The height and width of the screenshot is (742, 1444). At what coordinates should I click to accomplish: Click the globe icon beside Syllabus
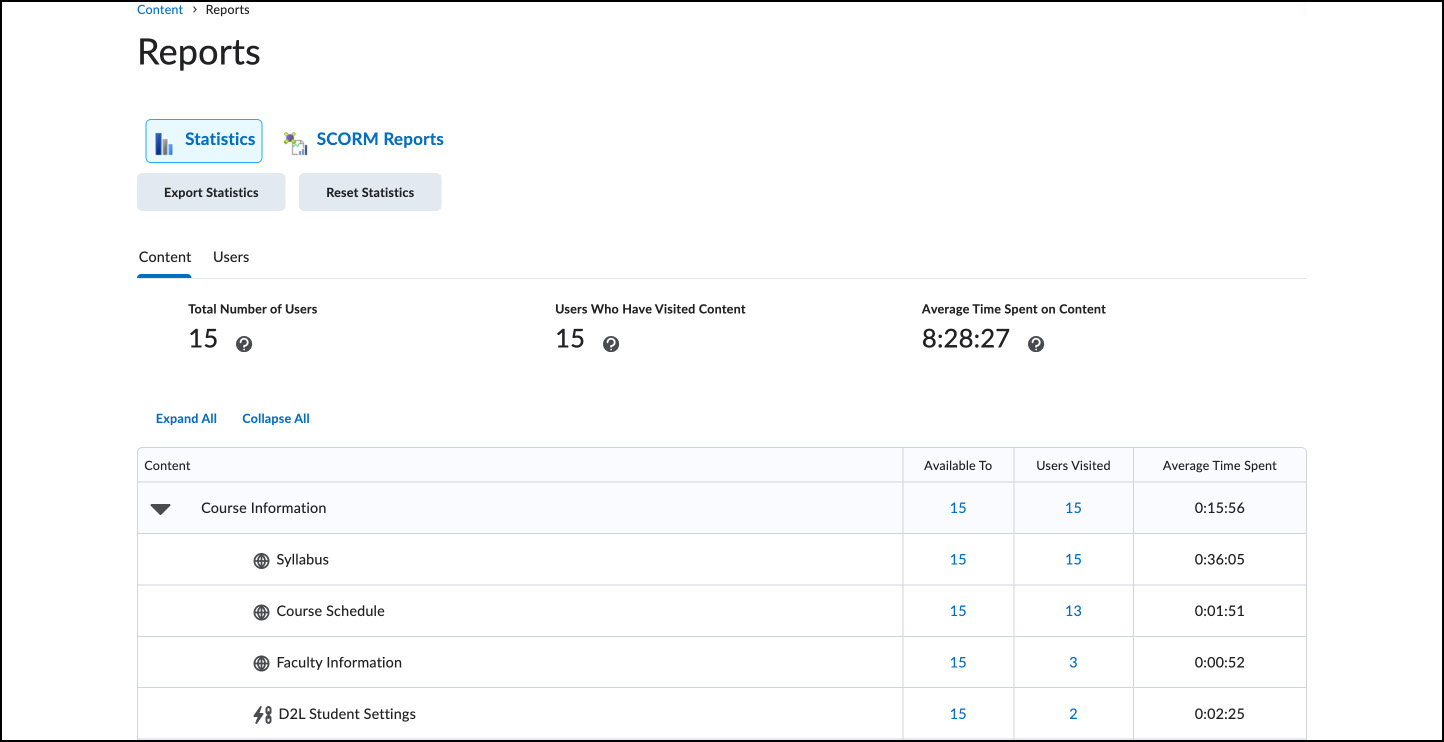click(261, 561)
